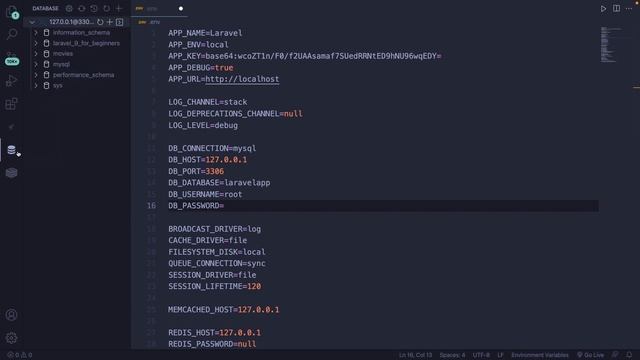640x360 pixels.
Task: Click the MEMCACHED_HOST=127.0.0.1 line
Action: tap(223, 310)
